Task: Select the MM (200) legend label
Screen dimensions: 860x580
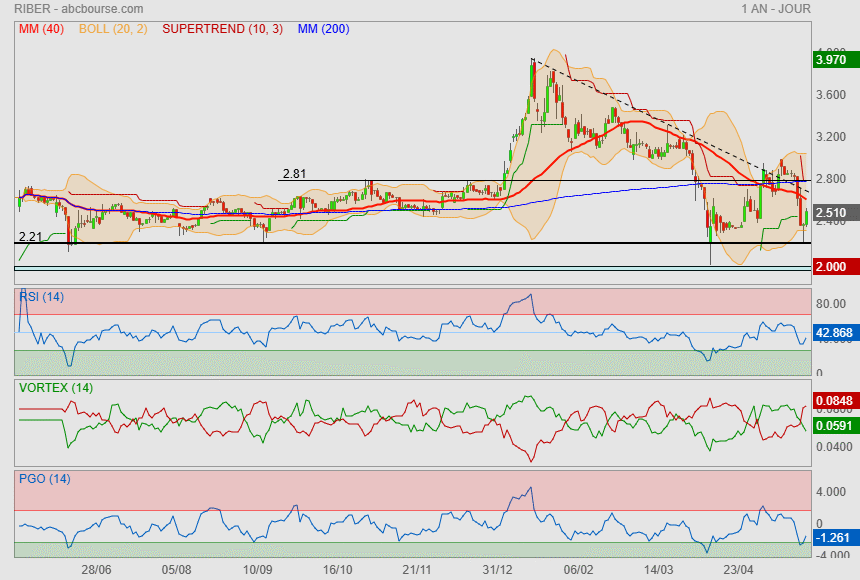Action: 323,29
